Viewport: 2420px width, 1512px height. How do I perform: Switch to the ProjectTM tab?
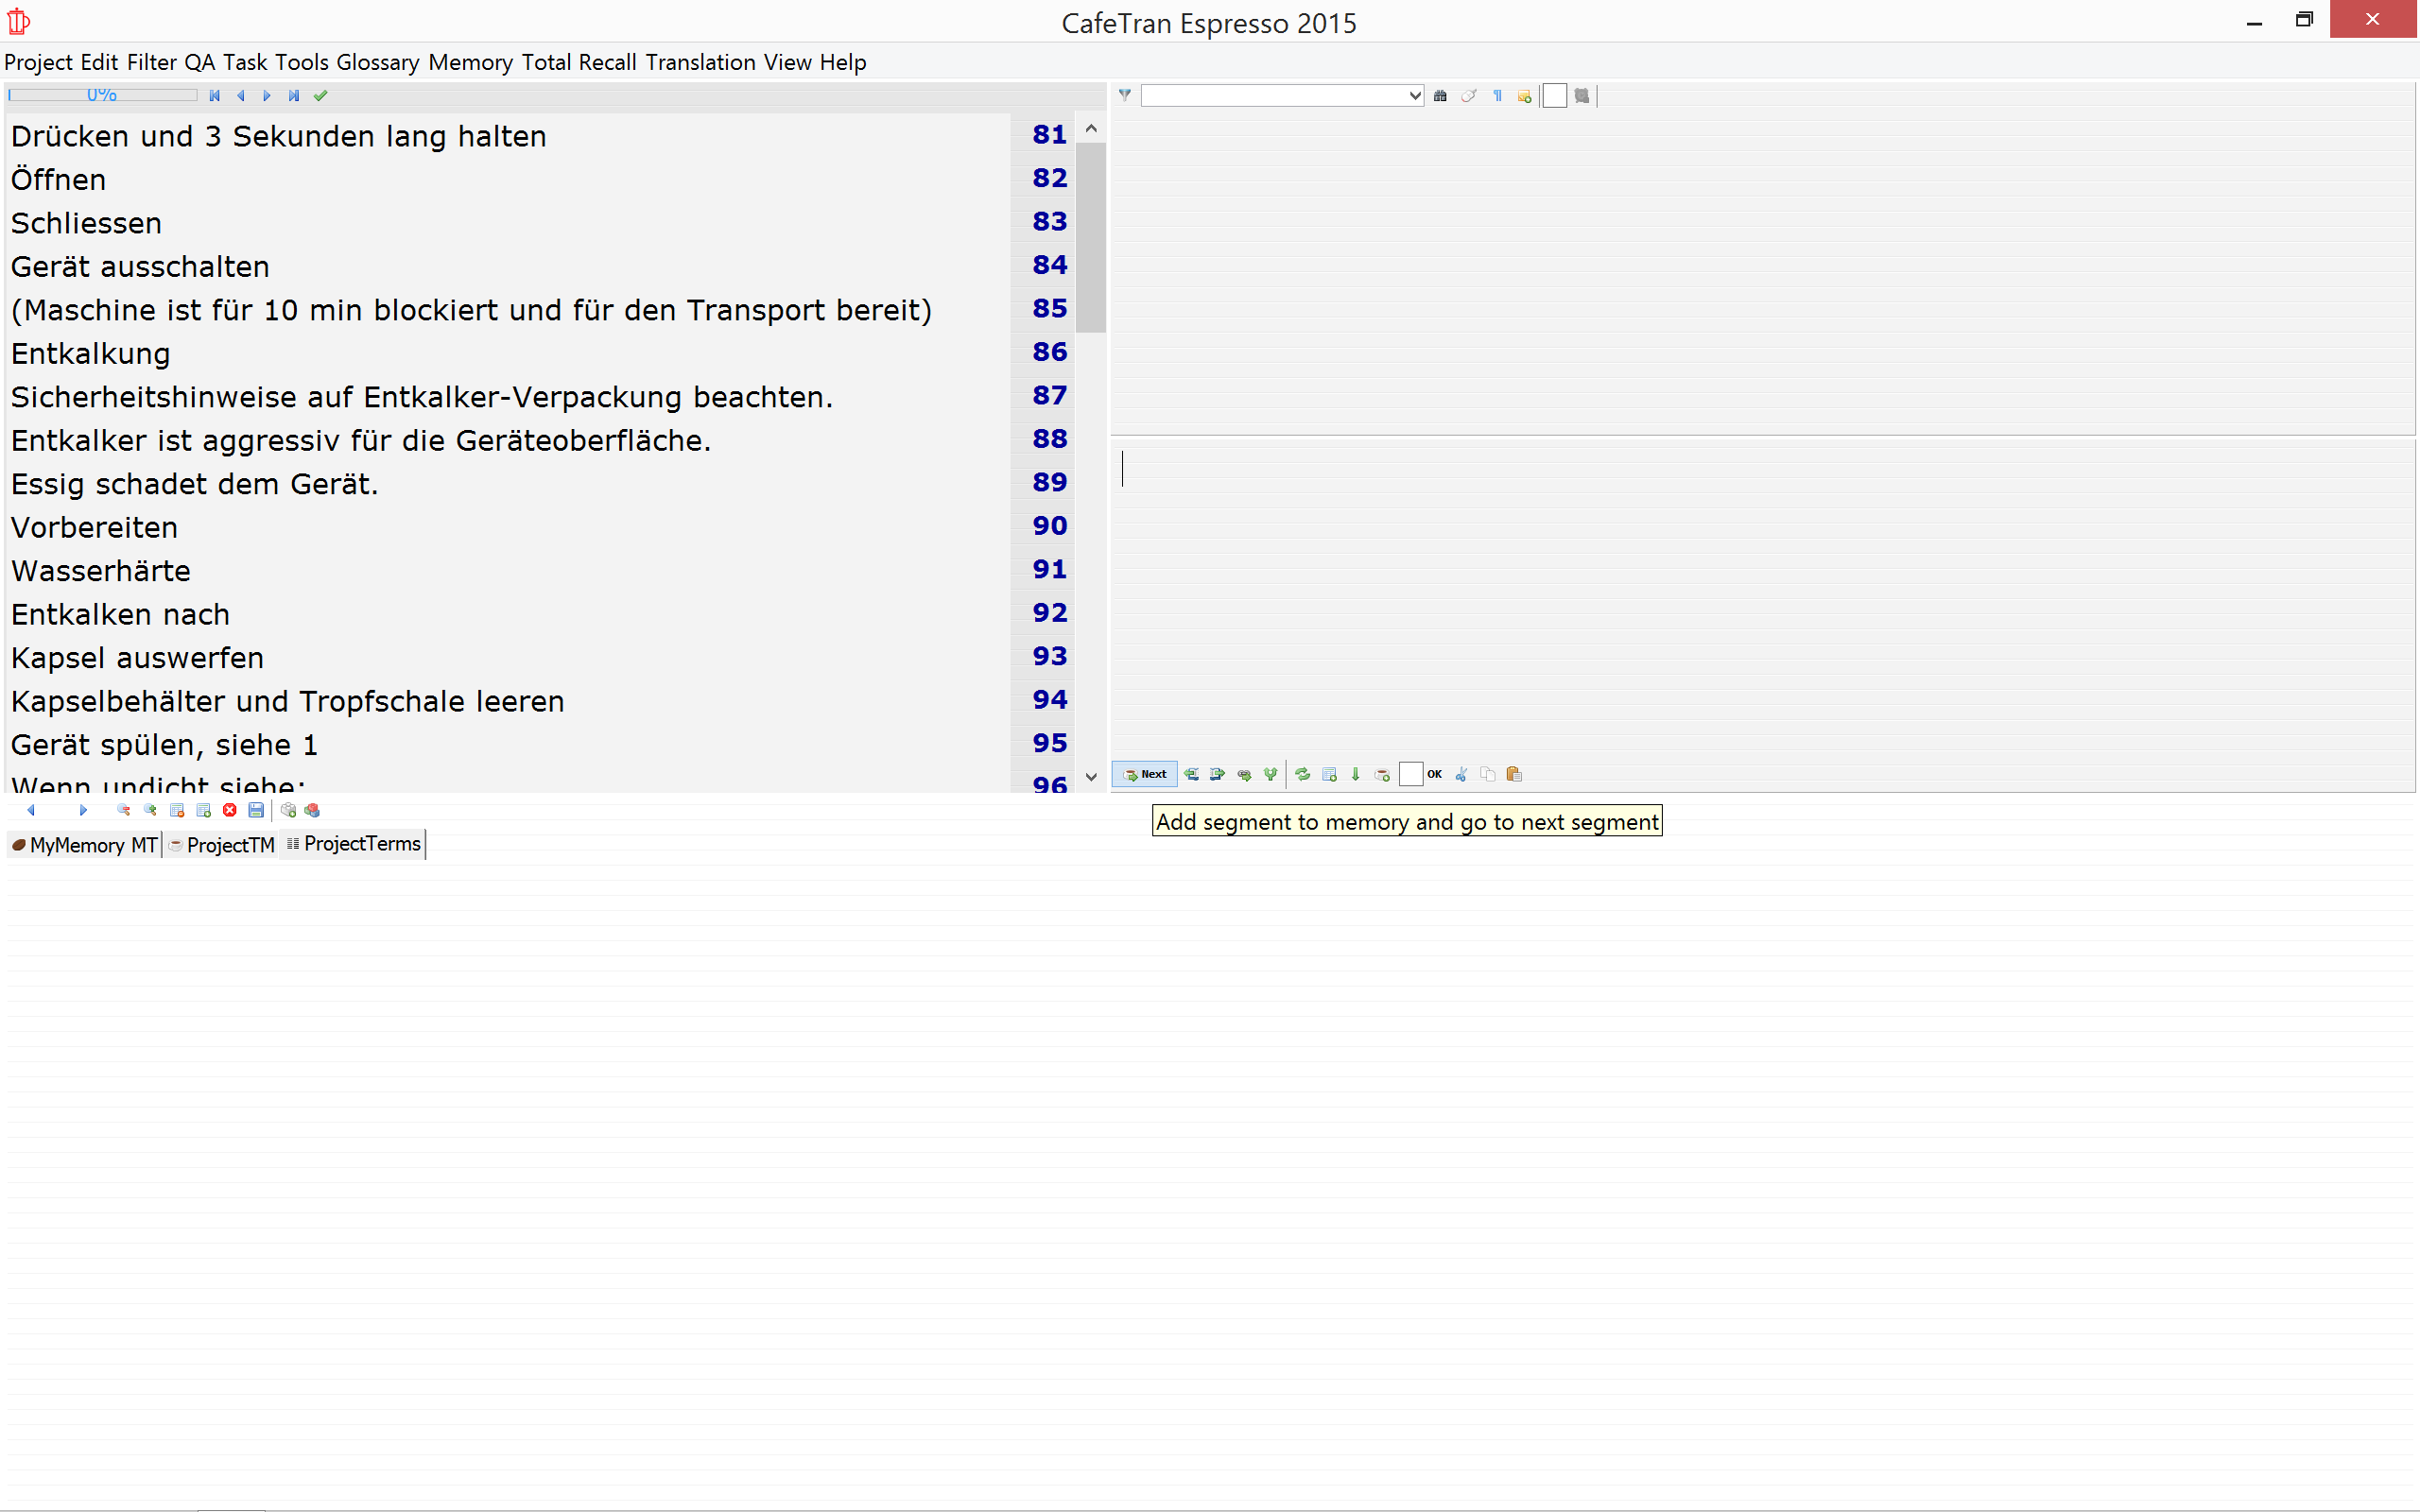click(x=222, y=845)
